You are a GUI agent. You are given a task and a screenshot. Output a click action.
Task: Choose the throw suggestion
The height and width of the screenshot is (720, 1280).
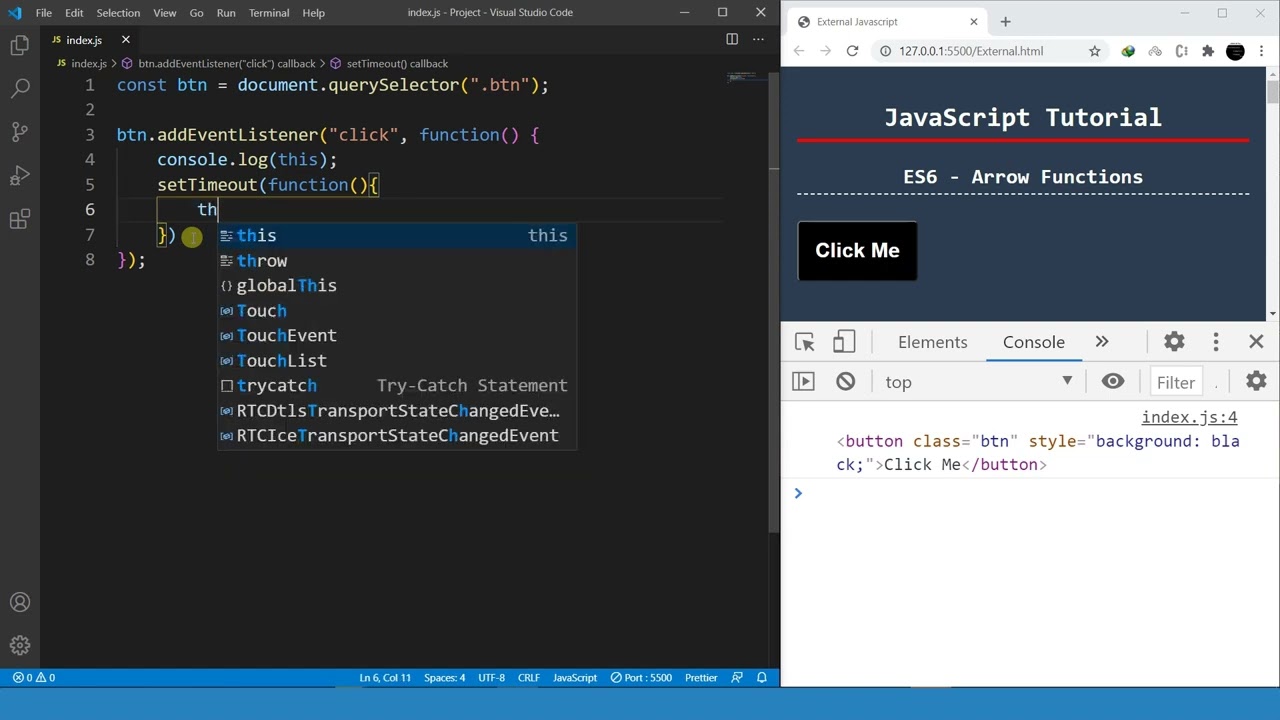click(397, 261)
